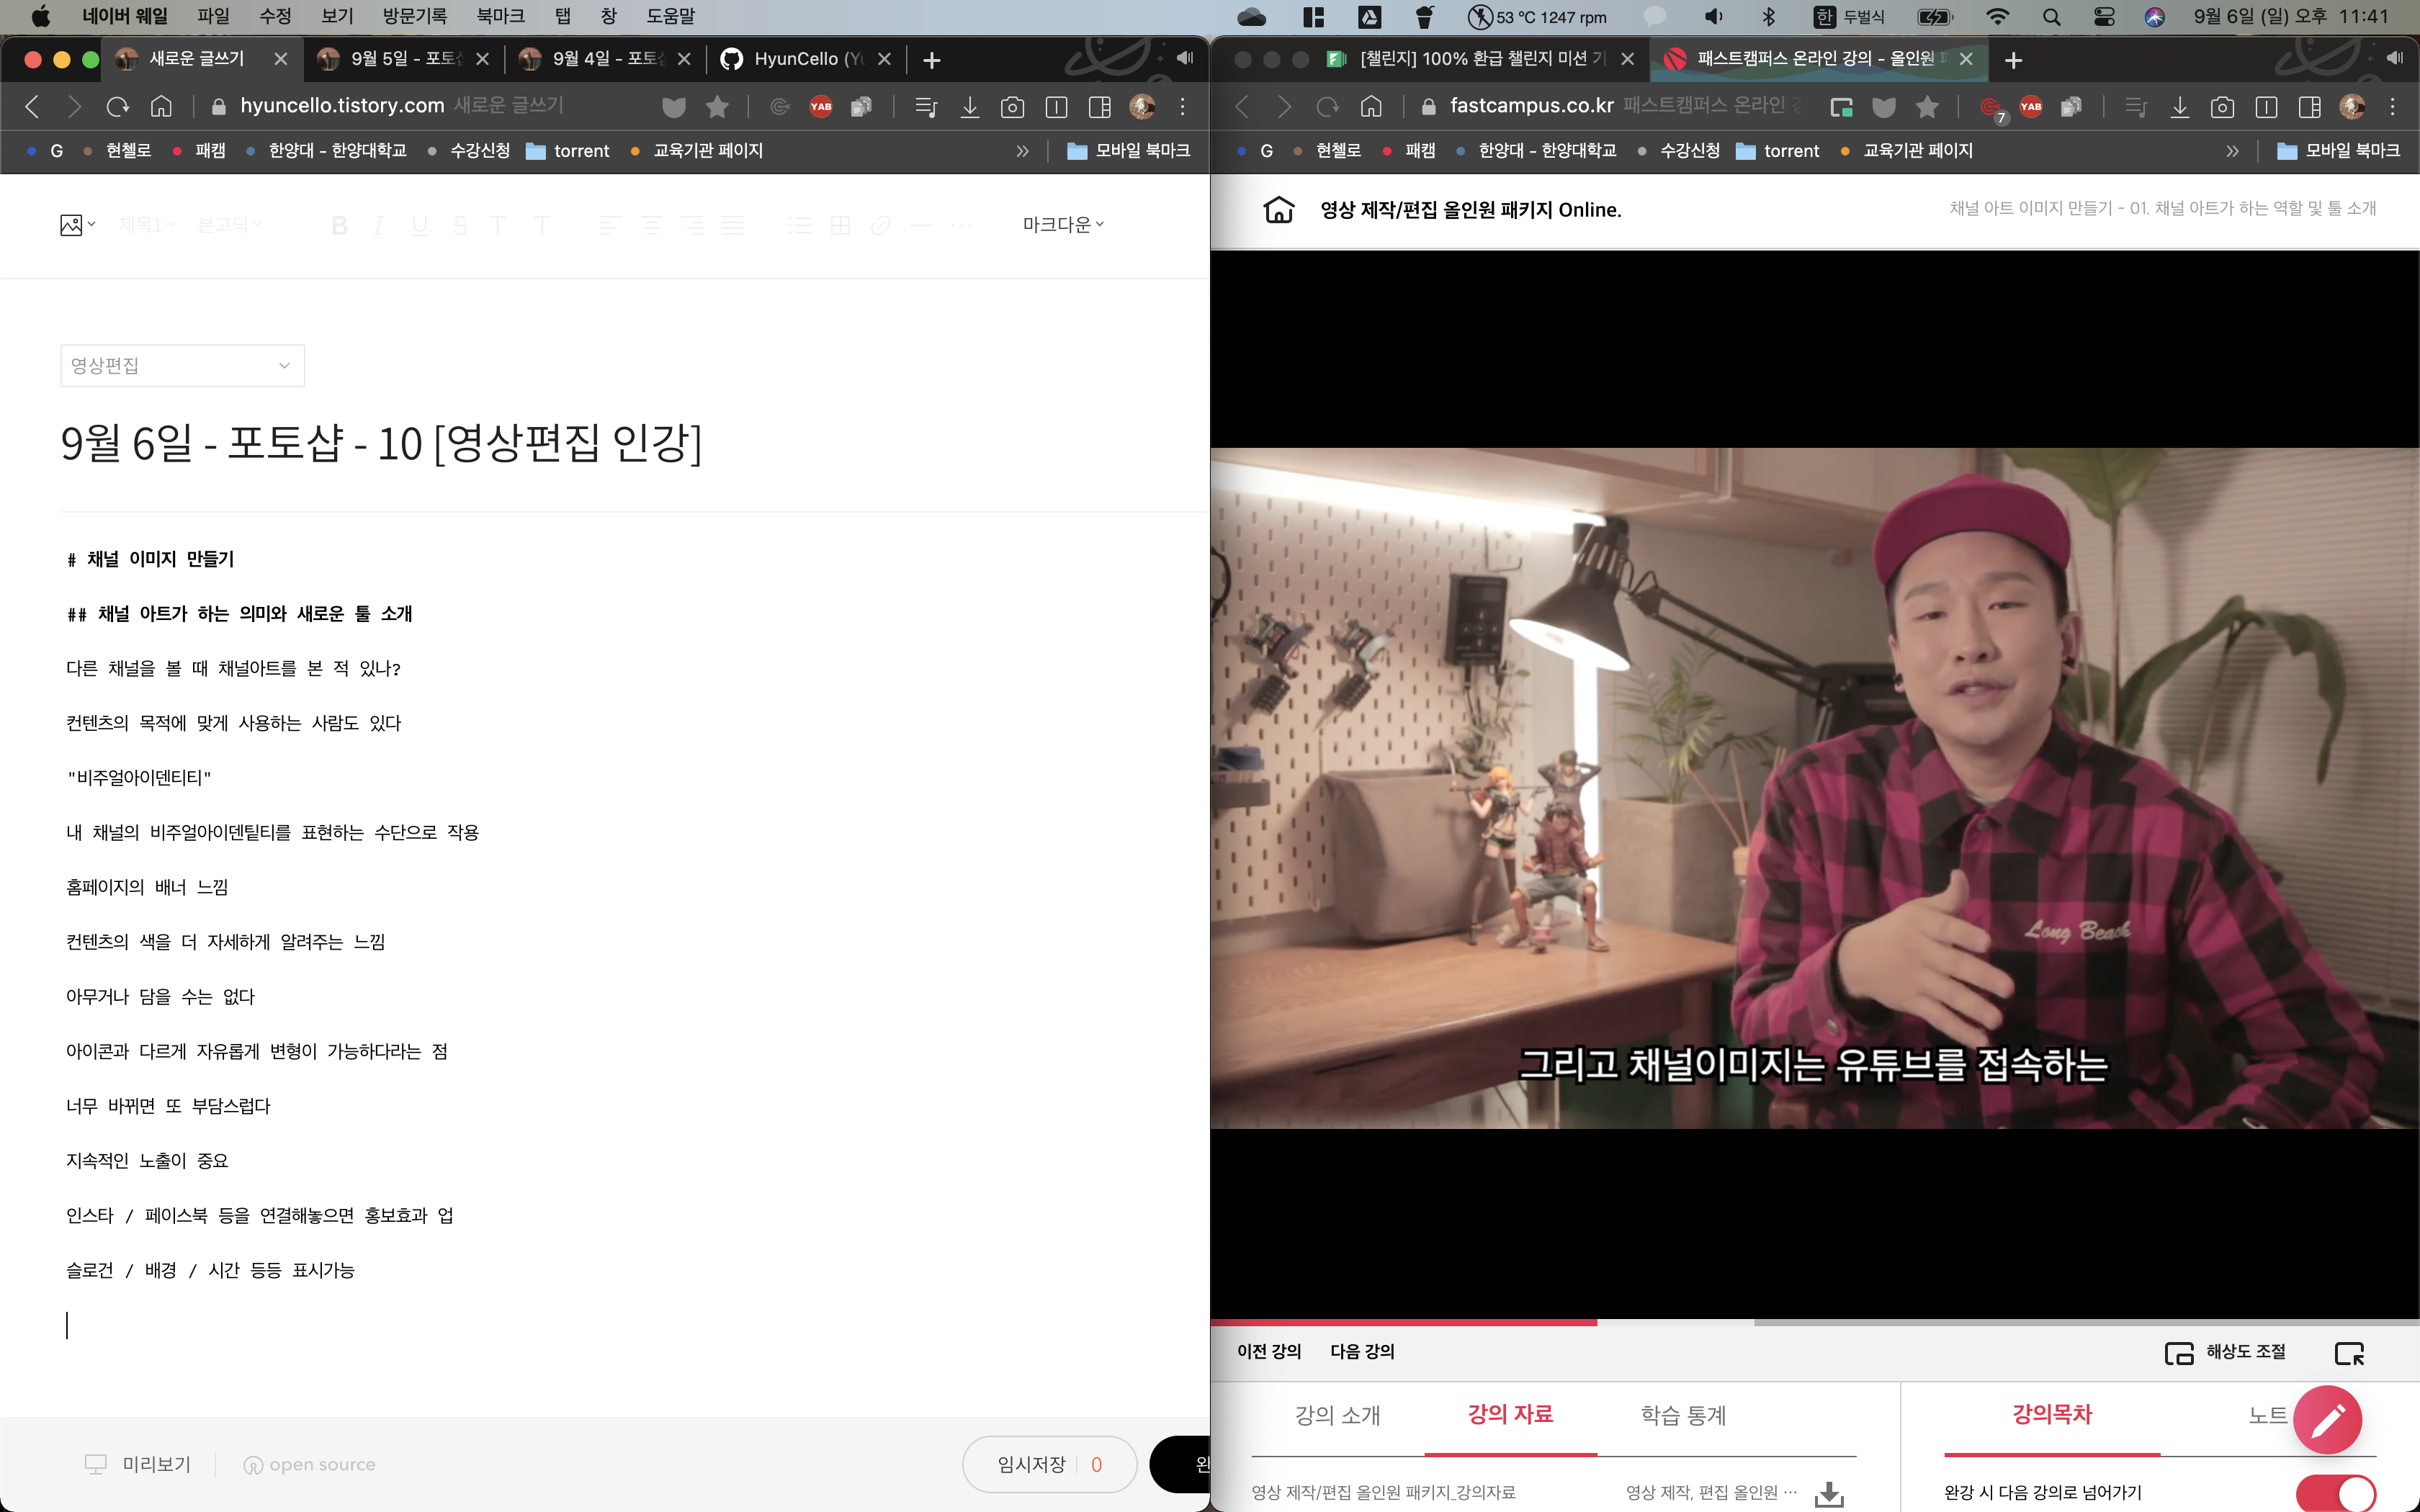Click the left browser's tab audio mute icon
Image resolution: width=2420 pixels, height=1512 pixels.
[1185, 59]
